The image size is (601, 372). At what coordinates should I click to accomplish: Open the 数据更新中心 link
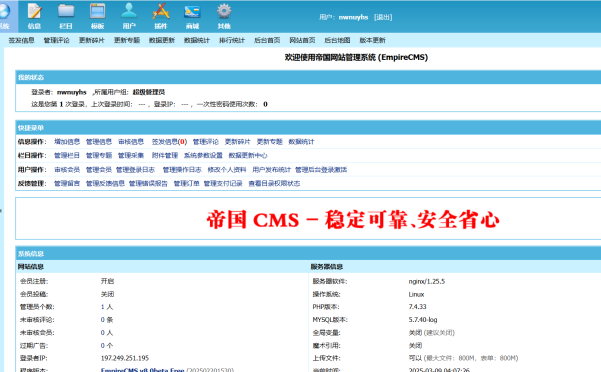(248, 156)
